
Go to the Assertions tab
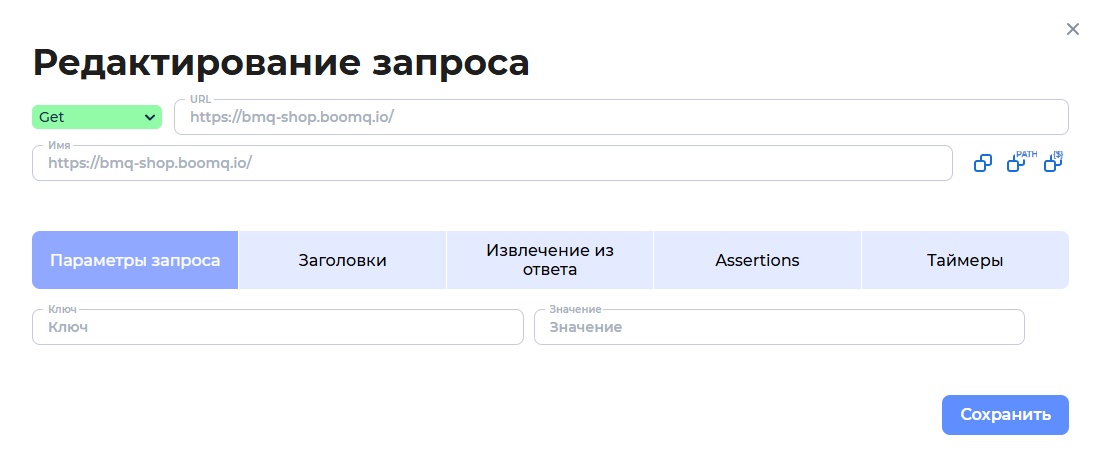click(x=757, y=260)
